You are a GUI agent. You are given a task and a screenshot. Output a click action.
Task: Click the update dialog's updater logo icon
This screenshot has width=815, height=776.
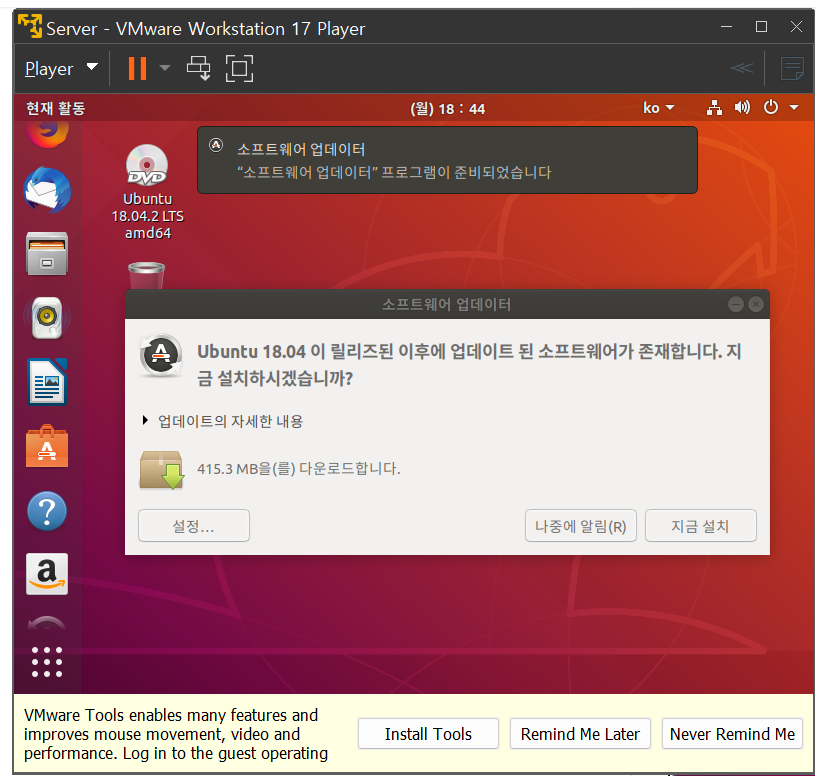click(161, 356)
